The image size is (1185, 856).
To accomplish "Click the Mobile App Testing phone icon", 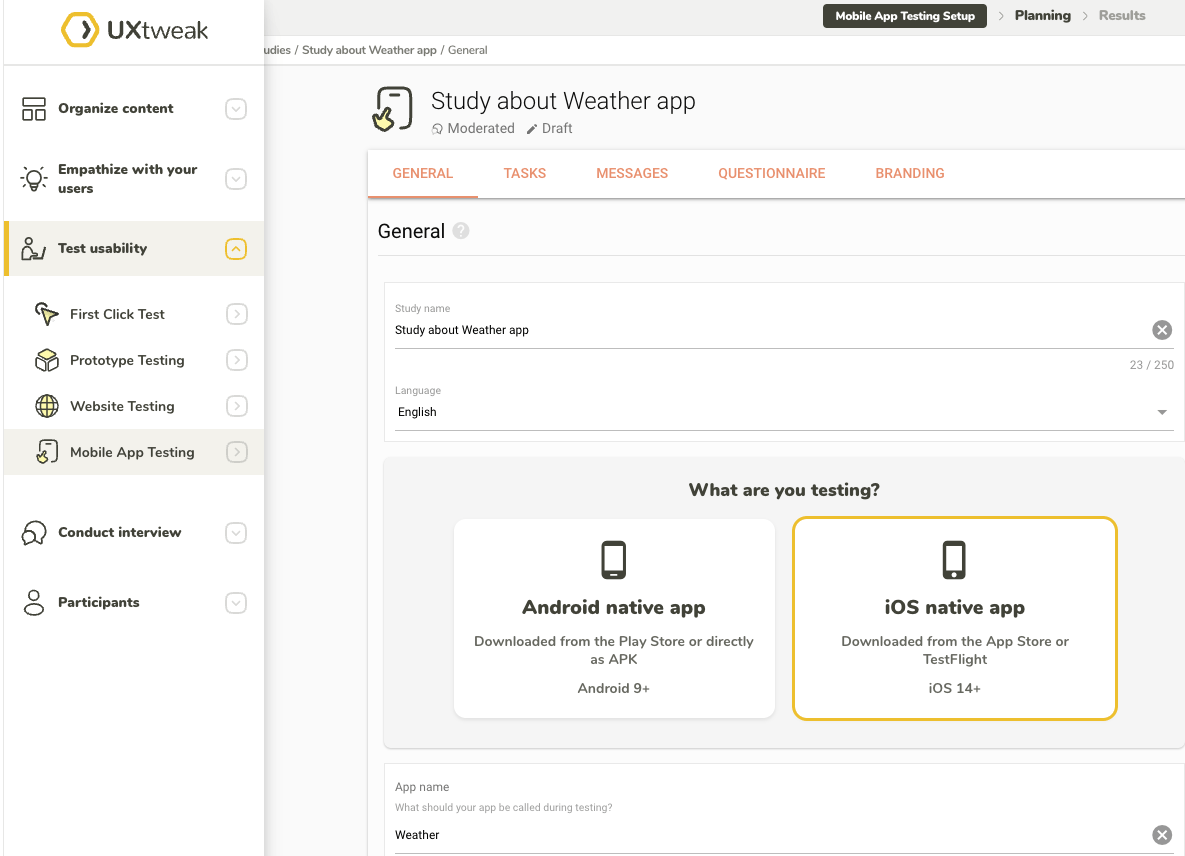I will pos(47,452).
